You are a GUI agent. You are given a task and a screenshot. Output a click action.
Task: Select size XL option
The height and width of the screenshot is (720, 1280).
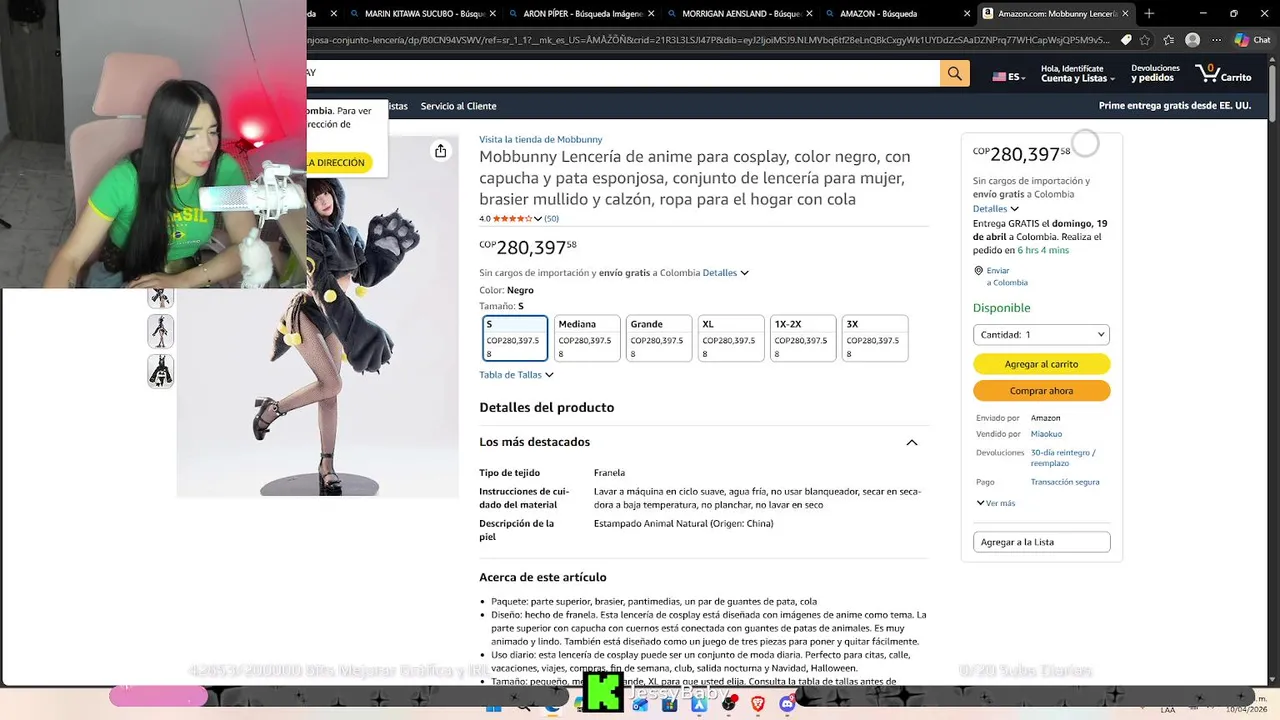pos(731,338)
